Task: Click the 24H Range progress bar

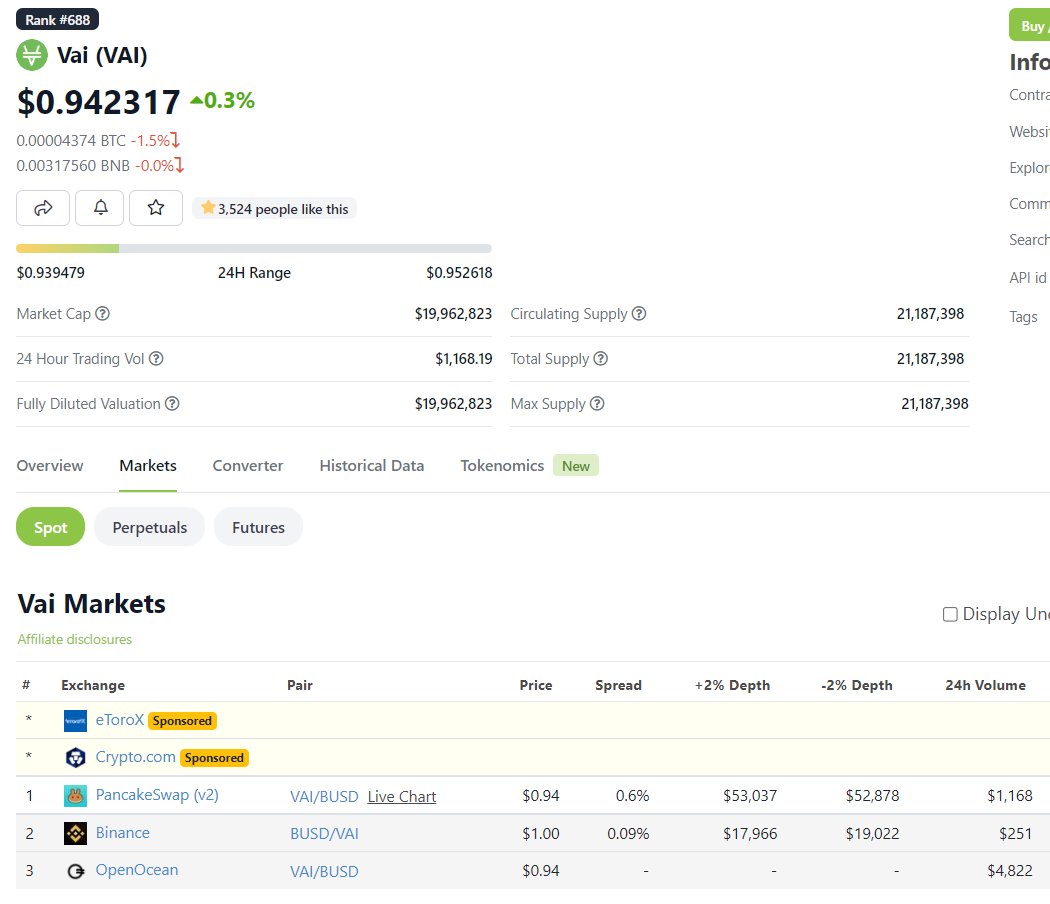Action: [x=255, y=248]
